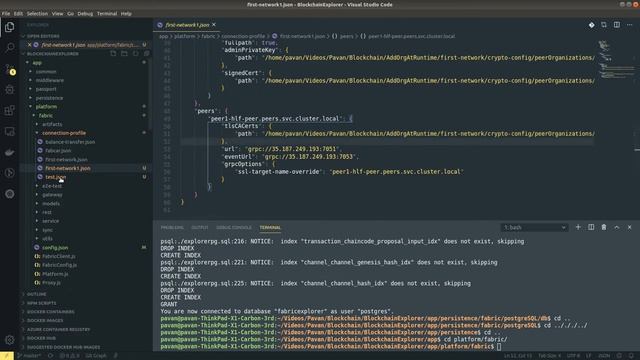
Task: Switch to the Output panel tab
Action: coord(200,227)
